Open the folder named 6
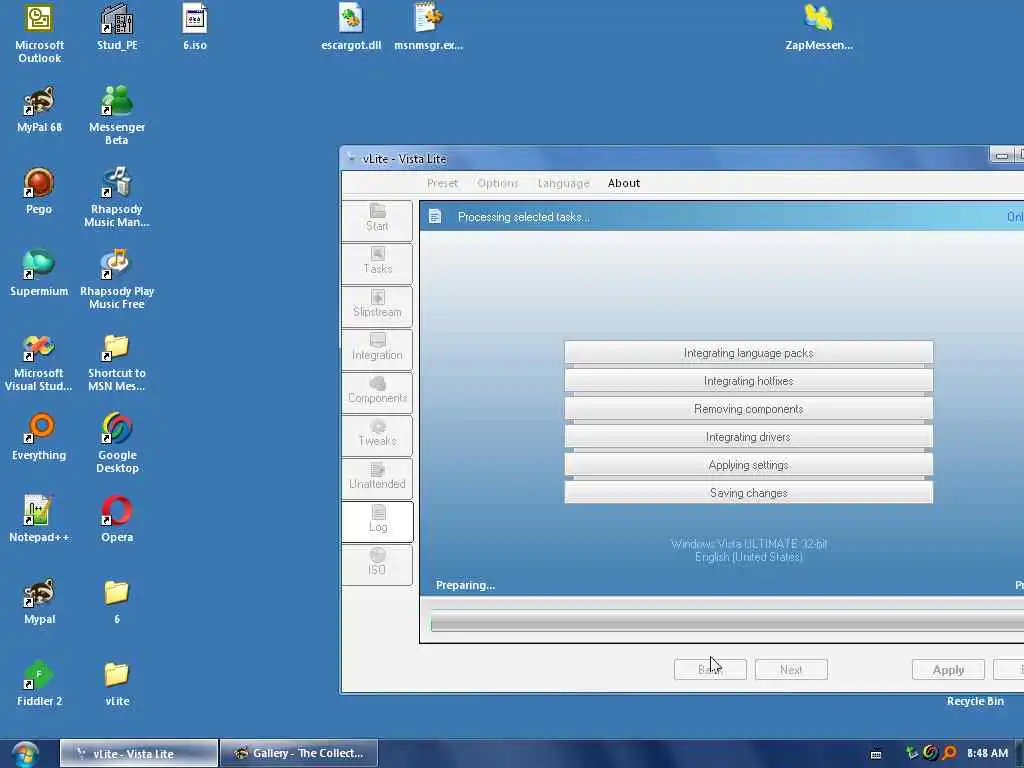Image resolution: width=1024 pixels, height=768 pixels. coord(117,601)
